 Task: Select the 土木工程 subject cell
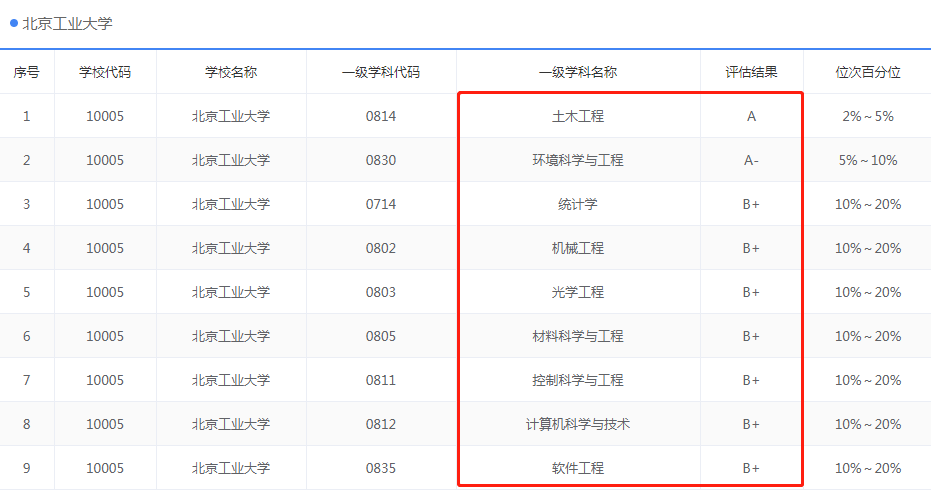tap(578, 116)
